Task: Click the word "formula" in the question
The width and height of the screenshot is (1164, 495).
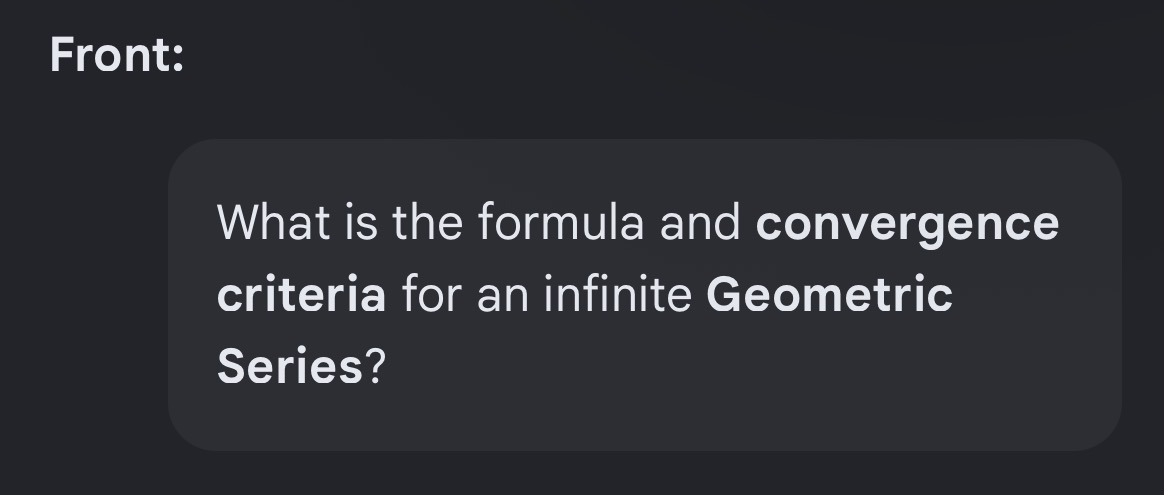Action: [560, 223]
